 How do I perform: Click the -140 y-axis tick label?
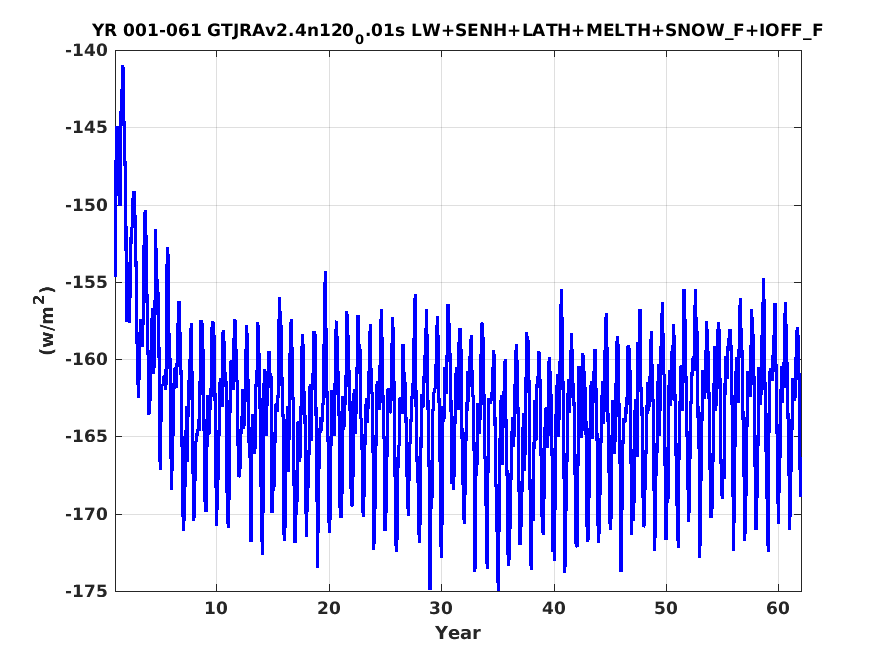pyautogui.click(x=86, y=50)
